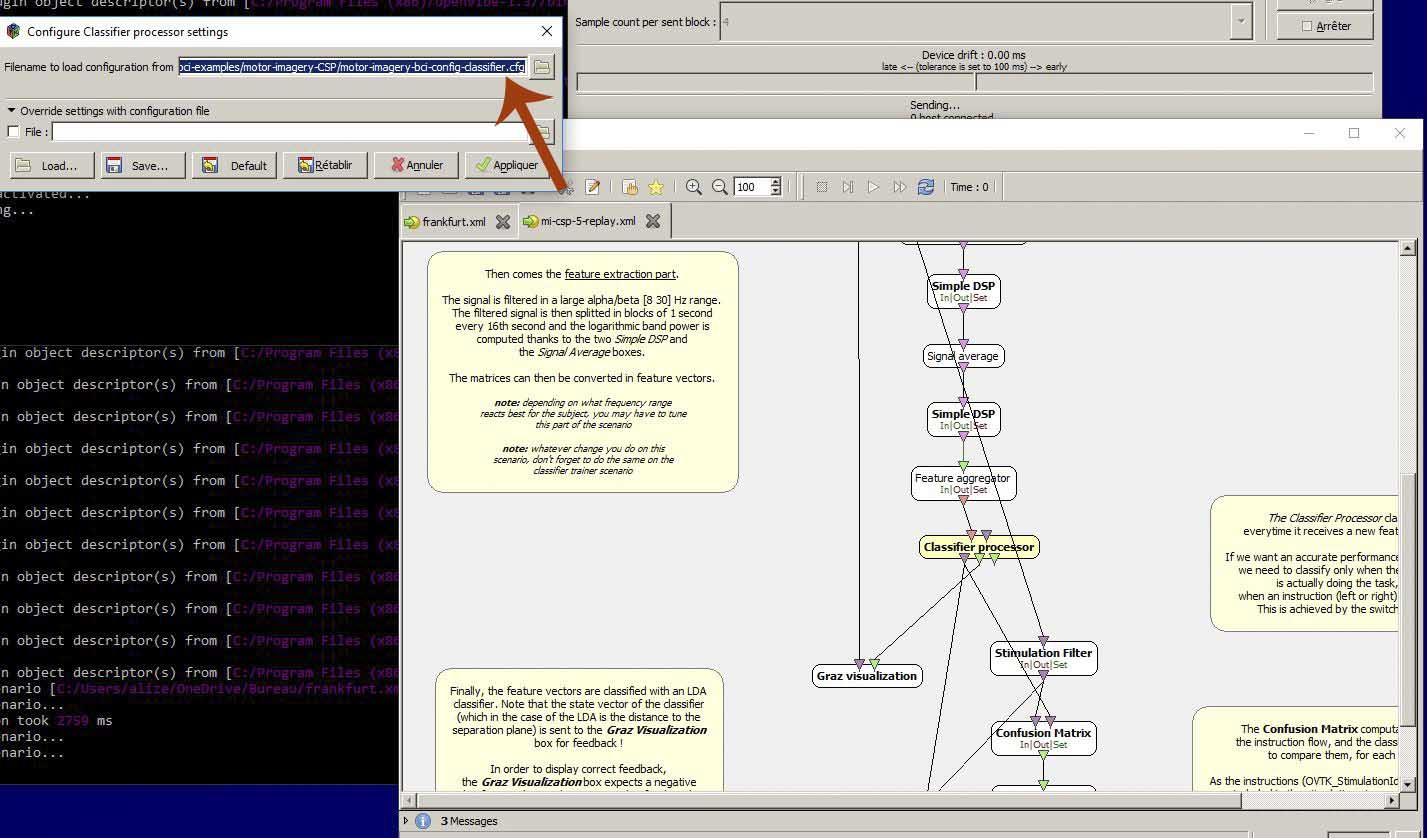Toggle the Arrêter checkbox button
This screenshot has height=838, width=1427.
(x=1325, y=26)
